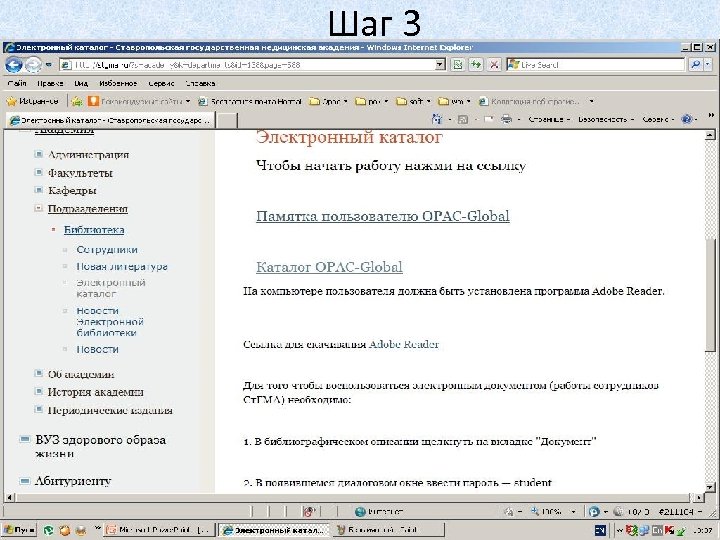Click the horizontal scrollbar left arrow
This screenshot has width=720, height=540.
click(9, 497)
